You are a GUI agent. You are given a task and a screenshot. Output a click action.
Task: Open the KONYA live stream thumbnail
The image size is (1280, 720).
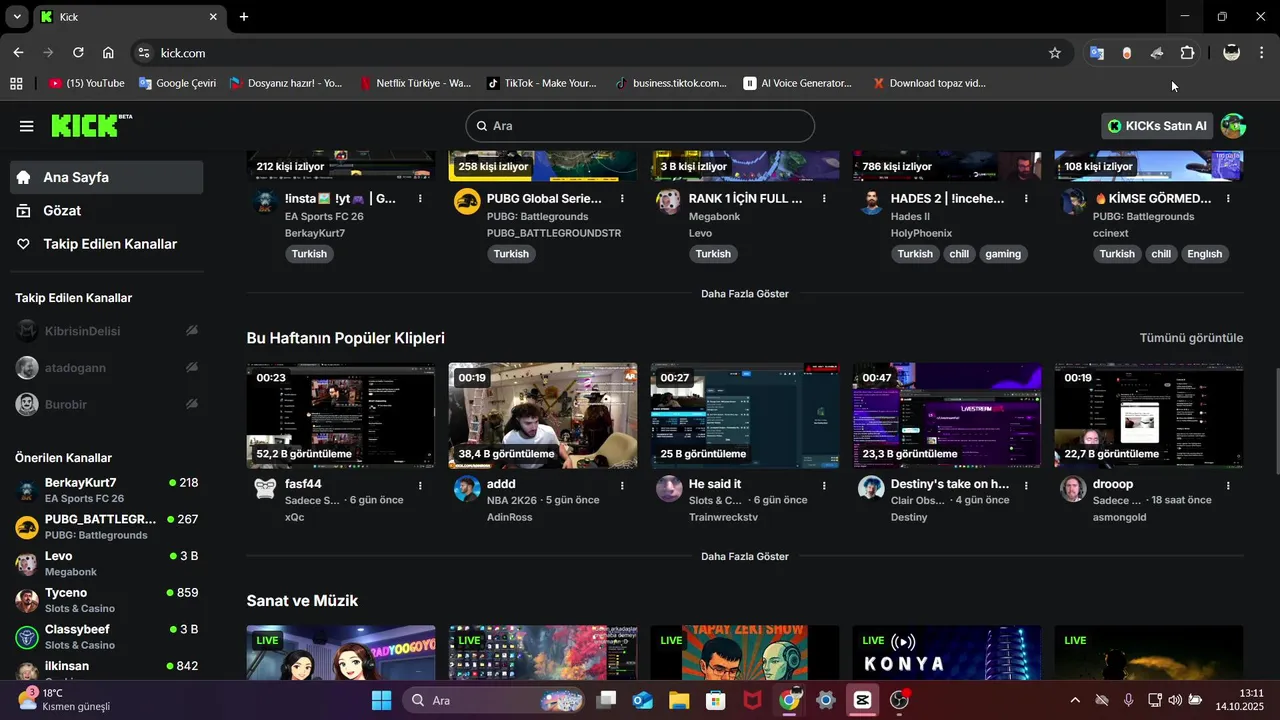(x=947, y=653)
